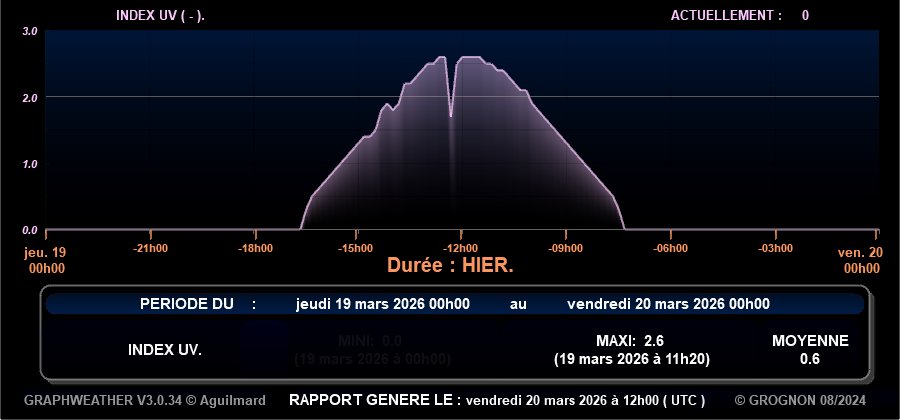Screen dimensions: 900x420
Task: Click the 3.0 label on the vertical axis
Action: [30, 32]
